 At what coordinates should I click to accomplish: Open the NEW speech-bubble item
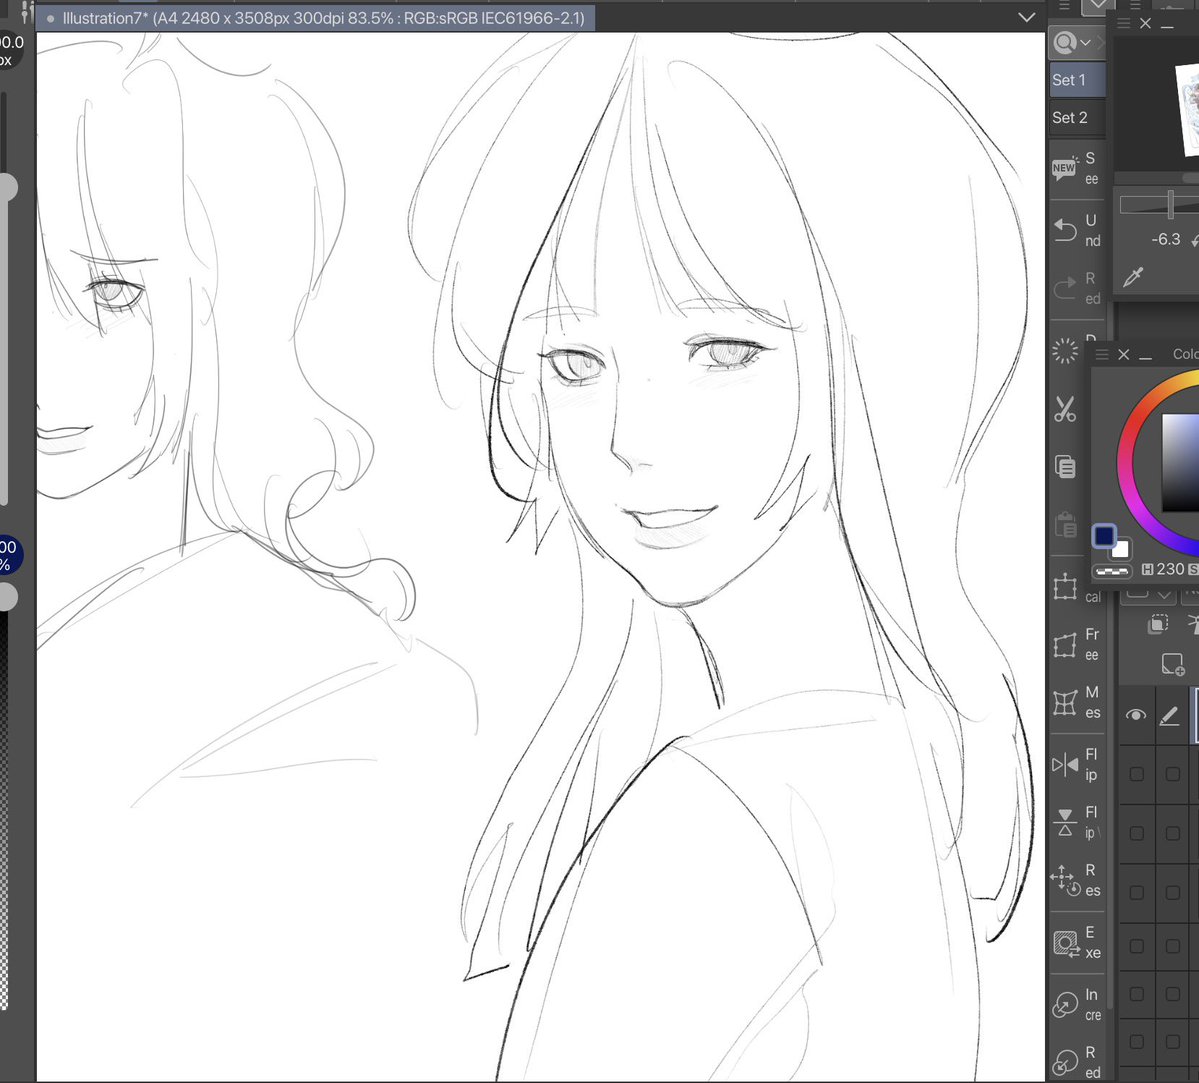coord(1064,168)
